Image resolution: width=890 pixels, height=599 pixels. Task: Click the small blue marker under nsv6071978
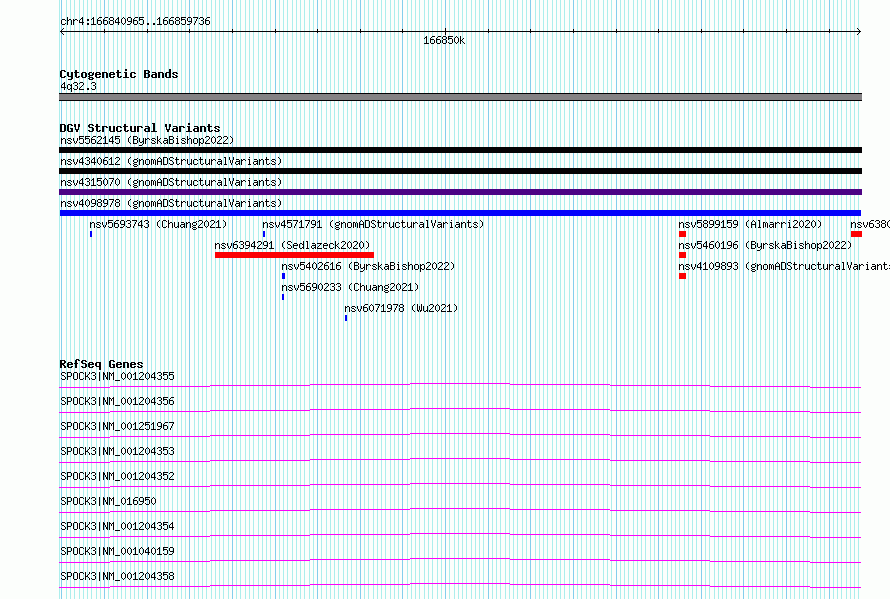click(x=346, y=318)
